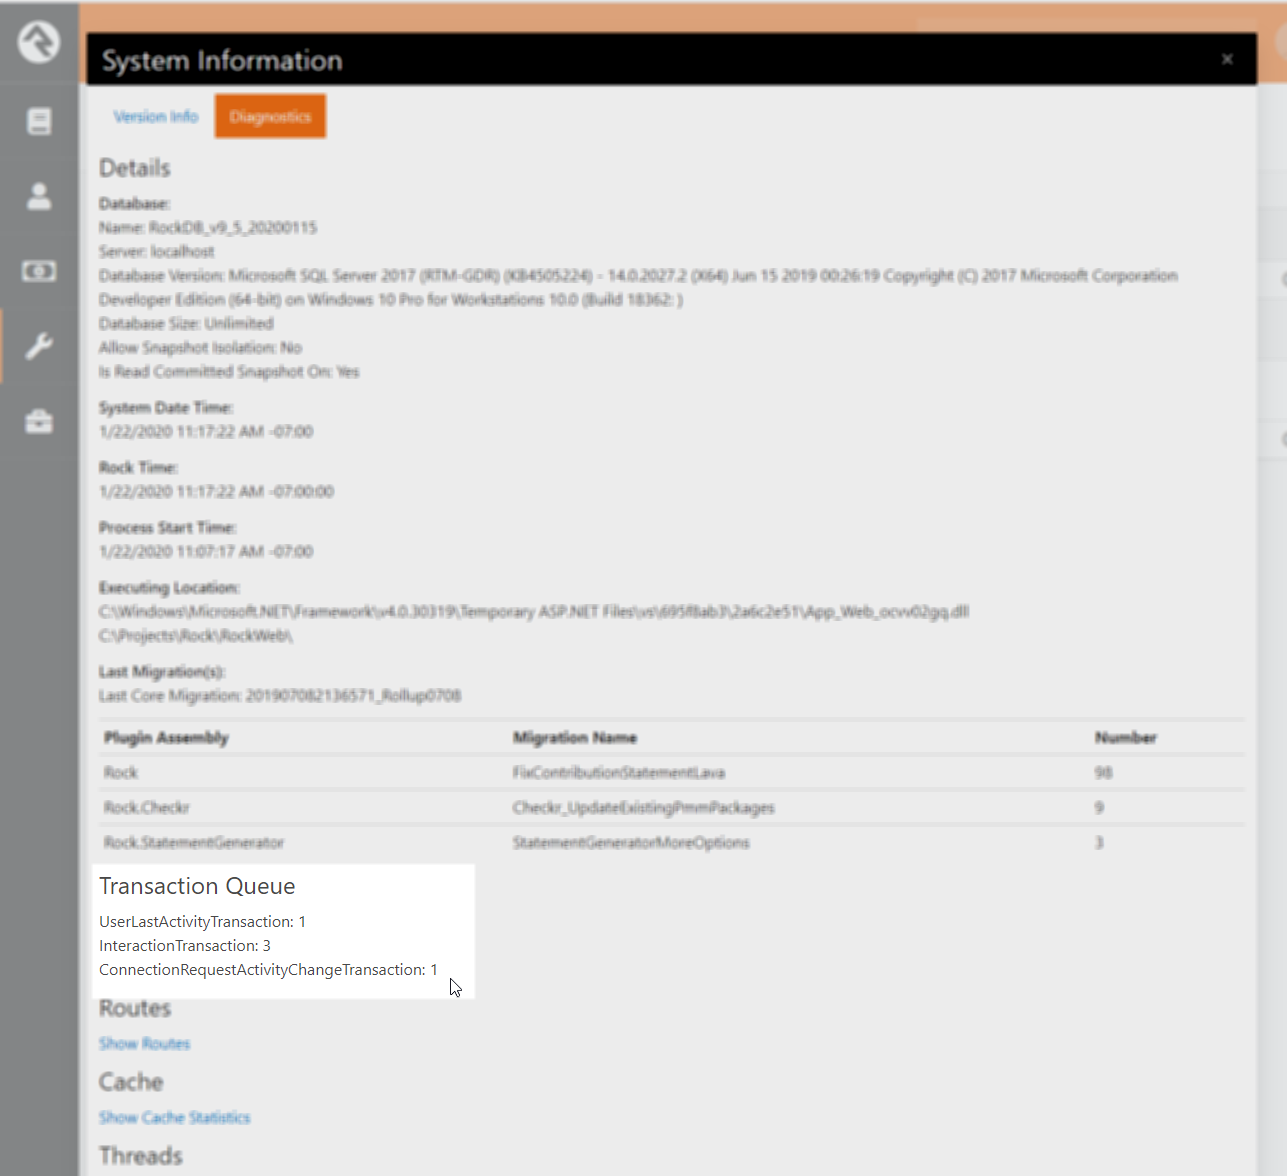
Task: Click the Threads heading
Action: (141, 1156)
